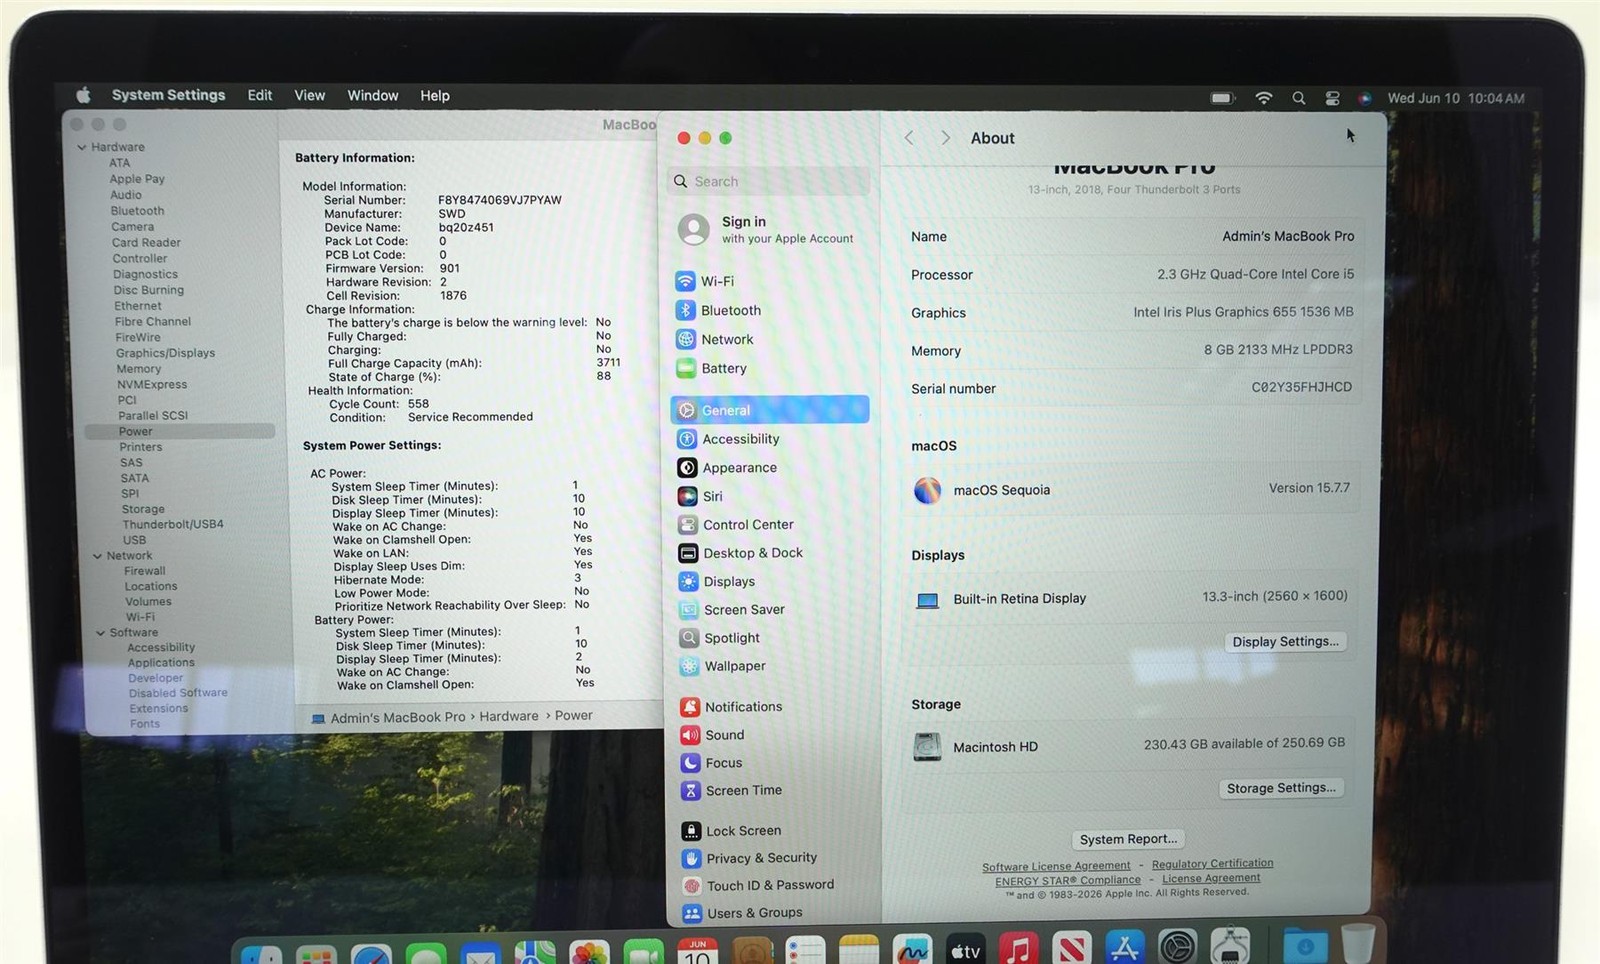Click the battery status icon in menu bar

1223,98
